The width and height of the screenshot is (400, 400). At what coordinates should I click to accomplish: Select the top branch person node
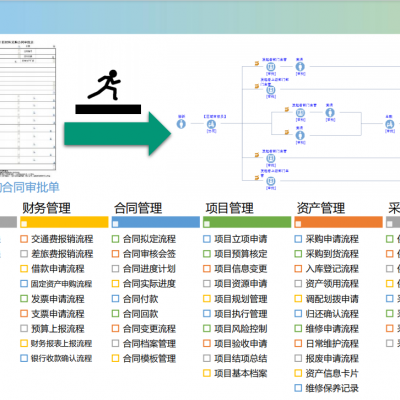coord(300,66)
